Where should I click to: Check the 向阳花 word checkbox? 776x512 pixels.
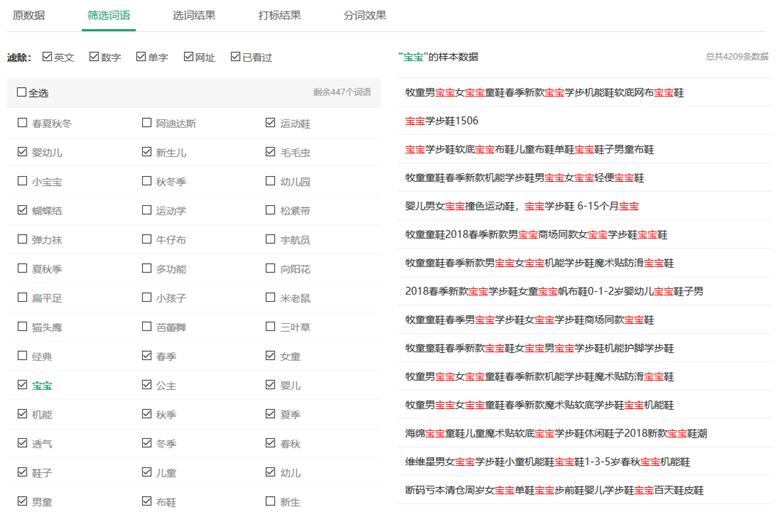(270, 268)
